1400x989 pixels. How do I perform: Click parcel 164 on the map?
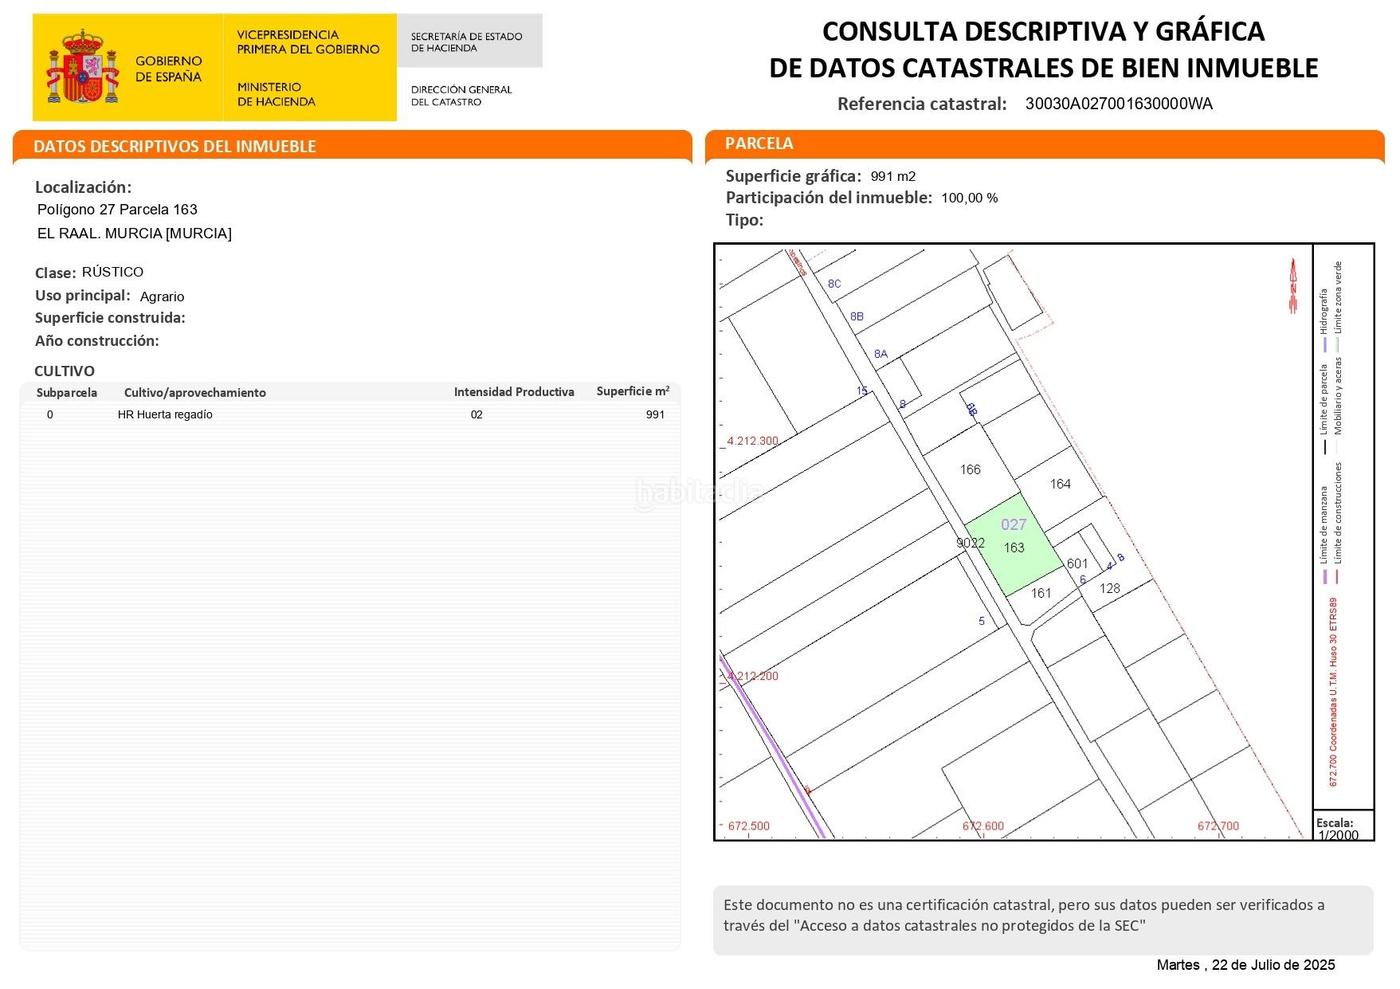click(x=1060, y=484)
